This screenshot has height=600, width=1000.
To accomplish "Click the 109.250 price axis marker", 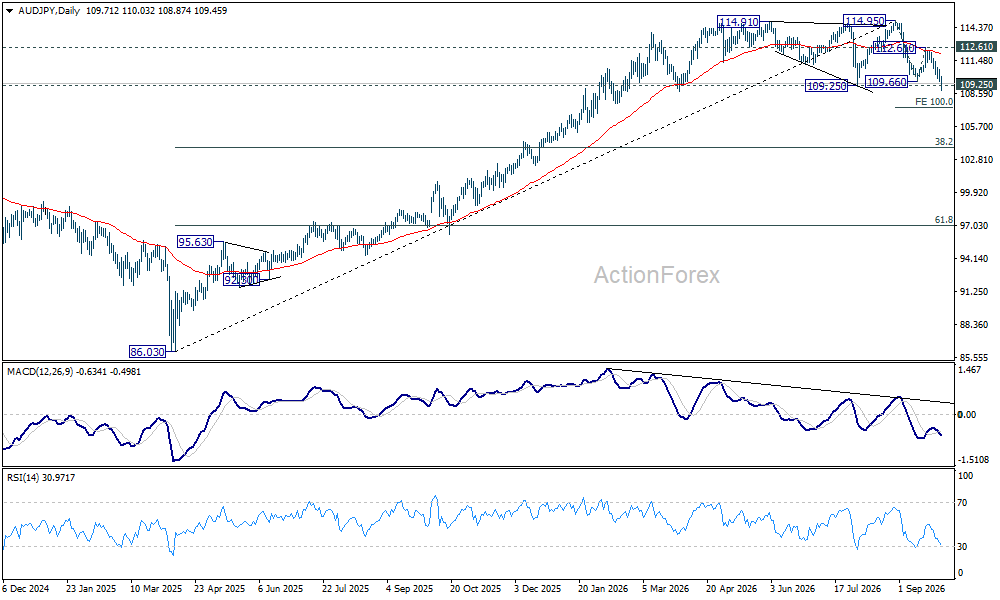I will [976, 84].
